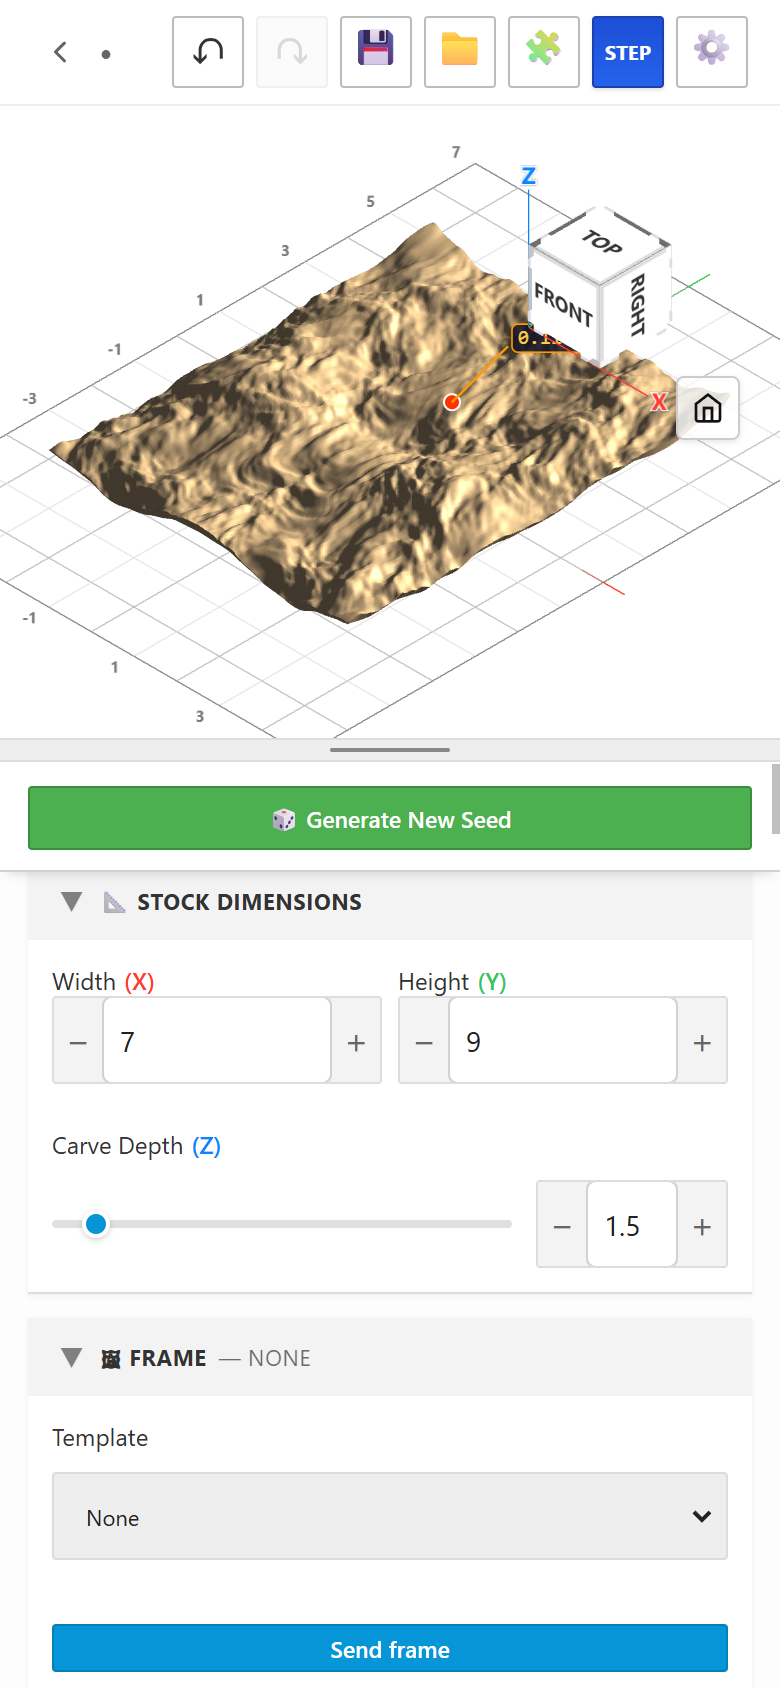
Task: Click the panel resize handle bar
Action: tap(390, 749)
